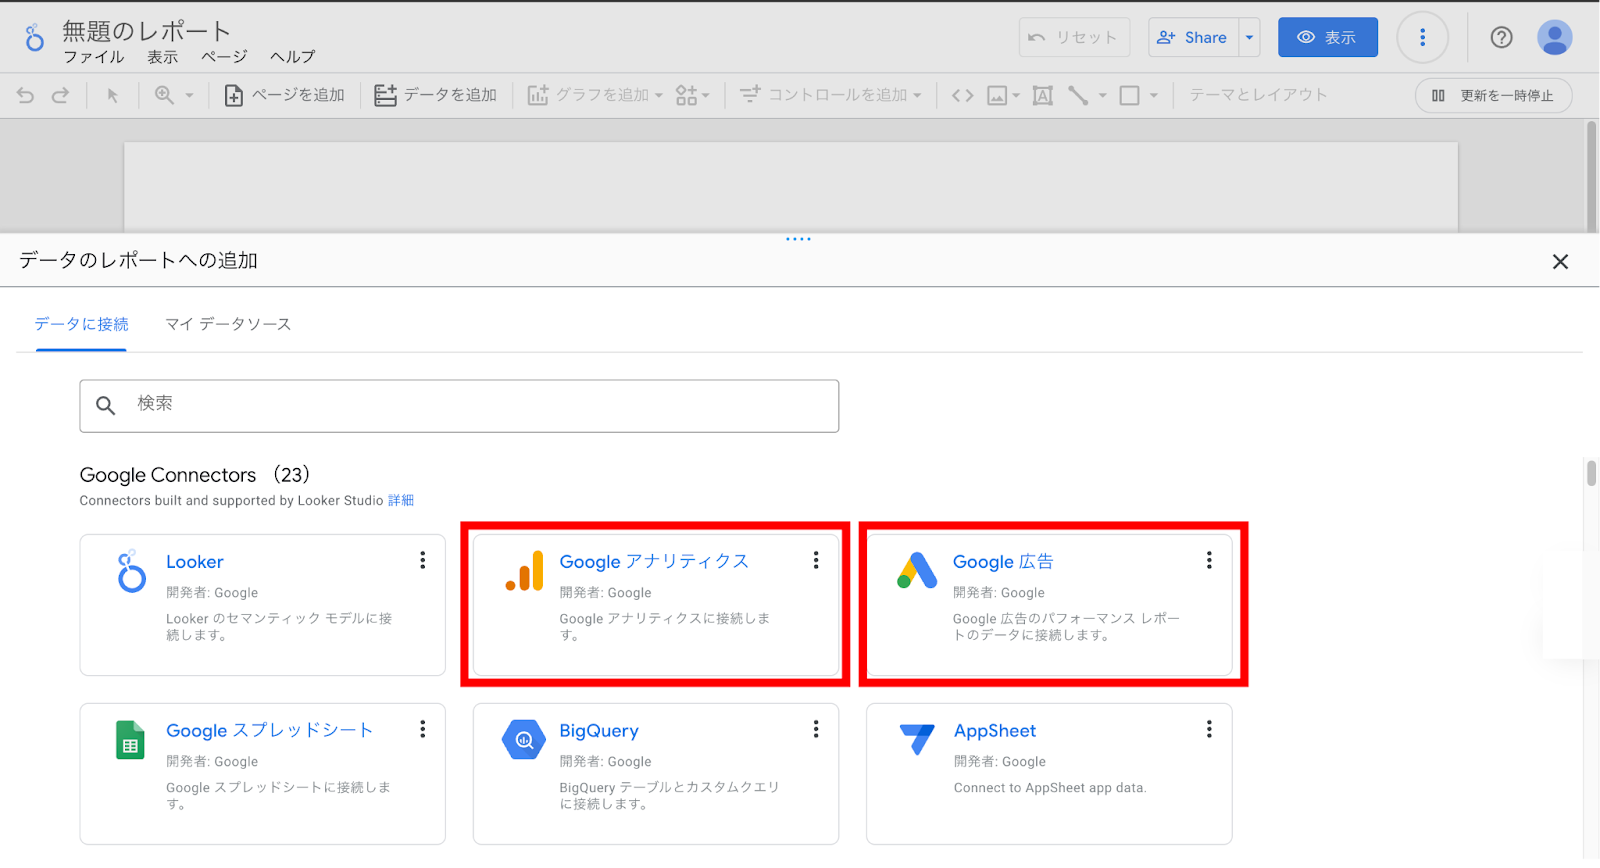This screenshot has height=868, width=1600.
Task: Switch to マイ データソース tab
Action: pos(228,324)
